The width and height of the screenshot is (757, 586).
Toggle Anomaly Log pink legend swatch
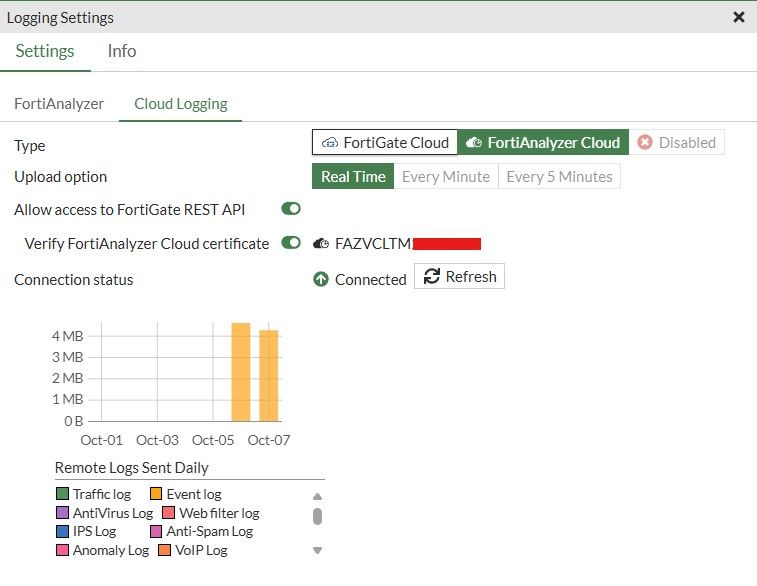tap(62, 550)
